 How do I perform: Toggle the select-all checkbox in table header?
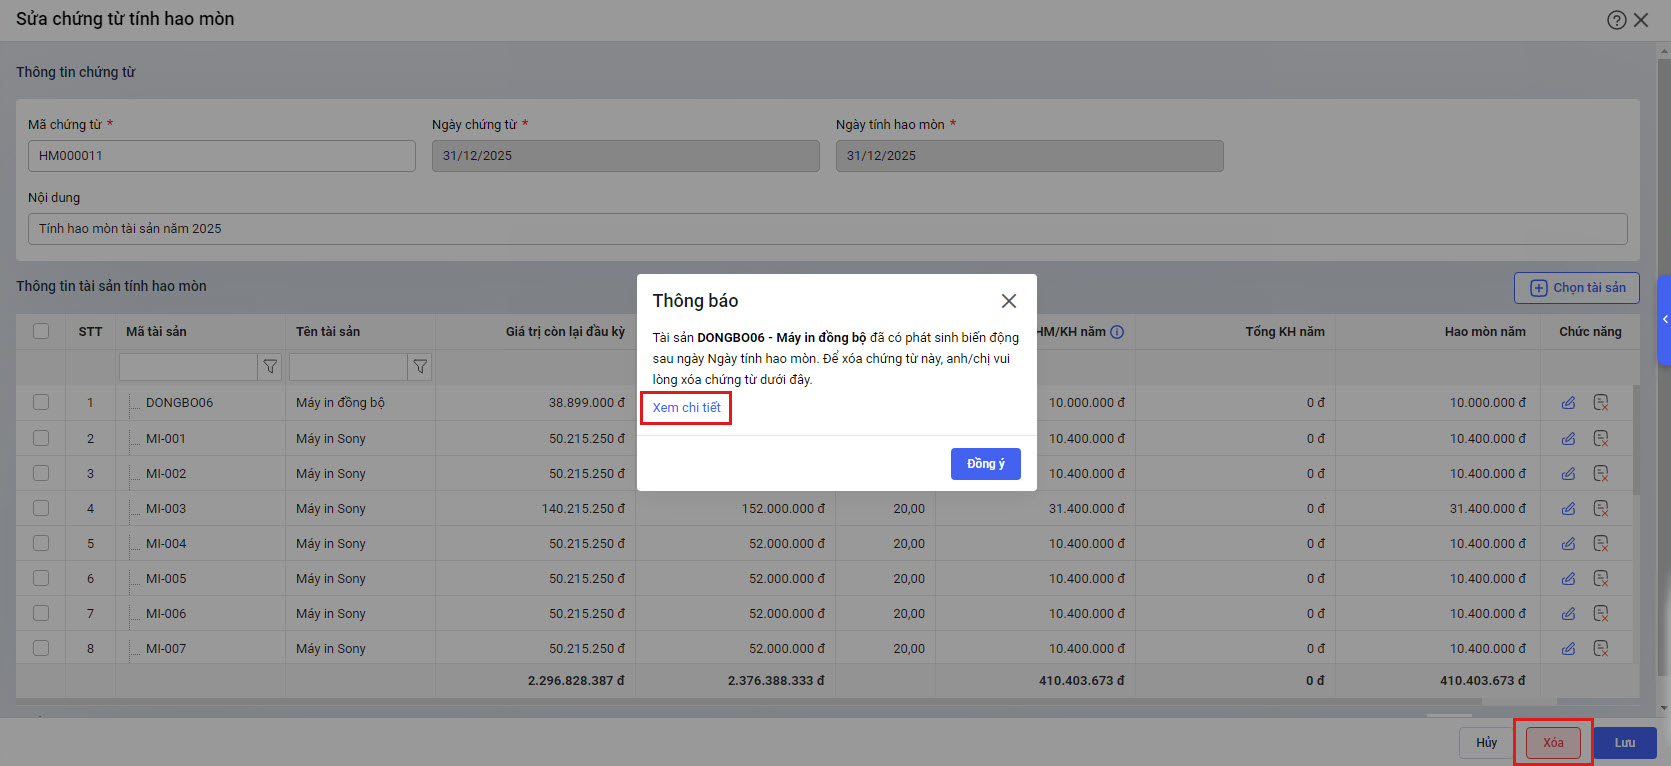point(41,331)
